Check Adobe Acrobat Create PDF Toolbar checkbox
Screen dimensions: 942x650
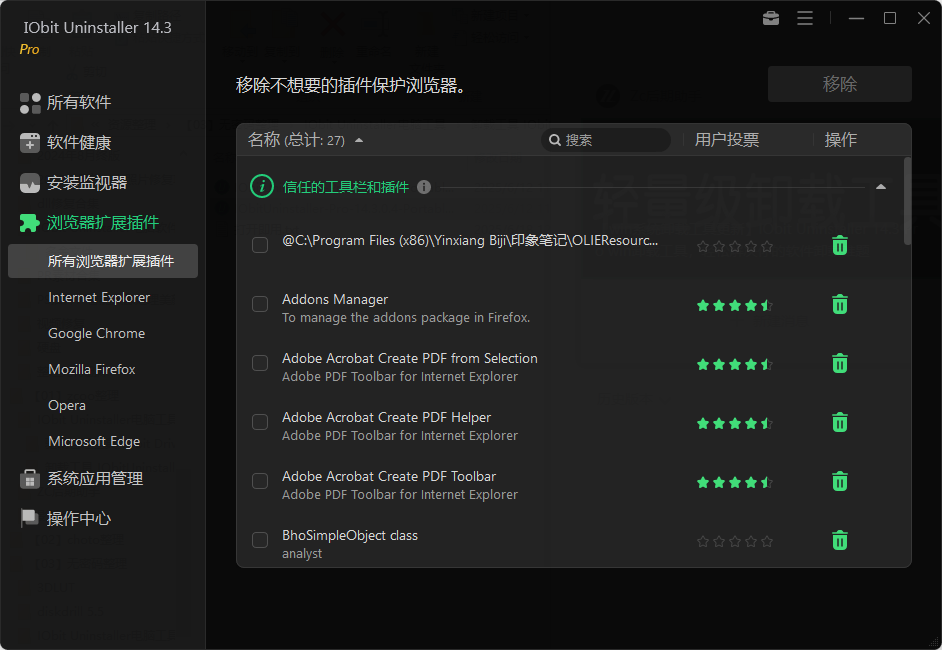point(260,481)
